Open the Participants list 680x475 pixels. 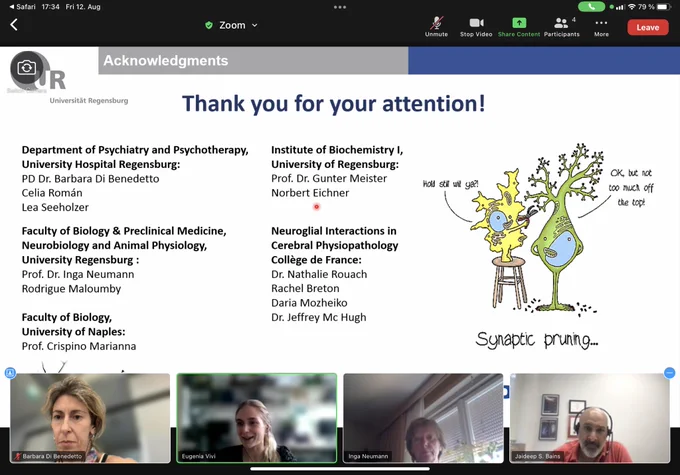point(562,26)
